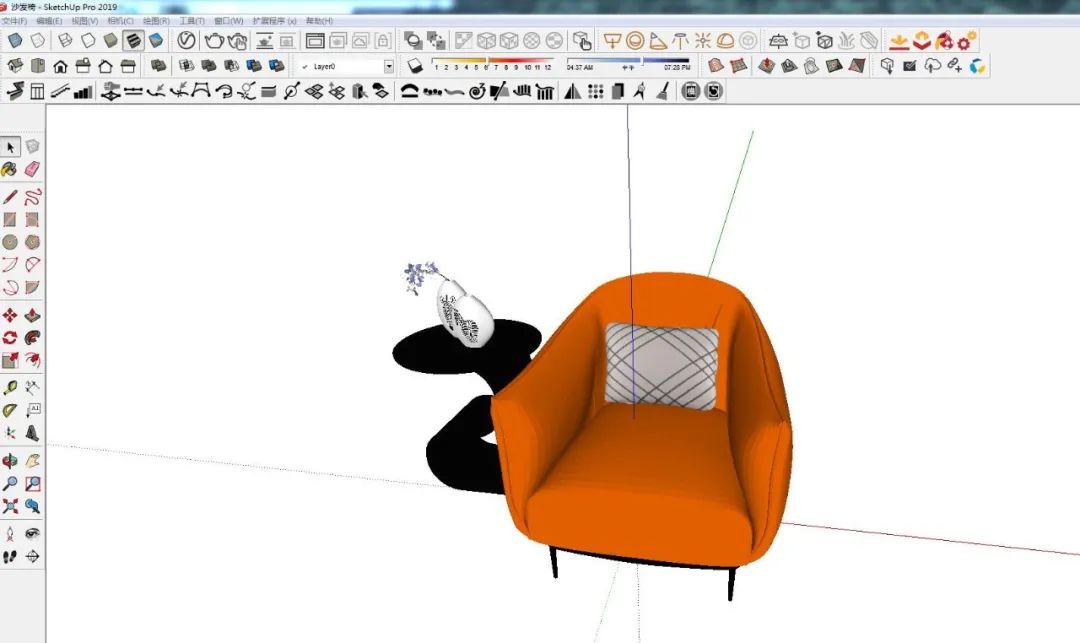Pick the Paint Bucket tool

11,169
